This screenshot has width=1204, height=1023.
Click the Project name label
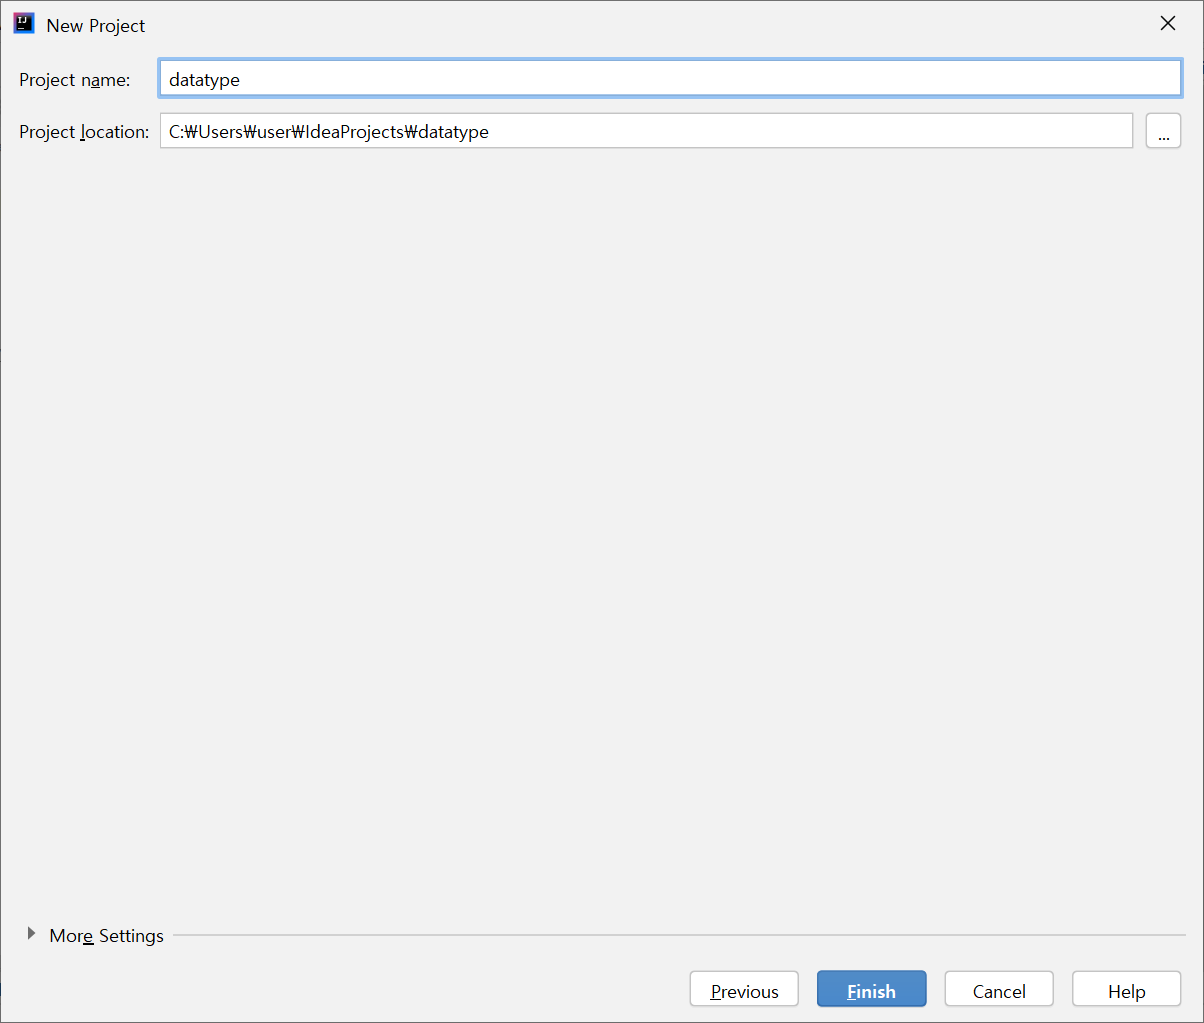pos(75,80)
